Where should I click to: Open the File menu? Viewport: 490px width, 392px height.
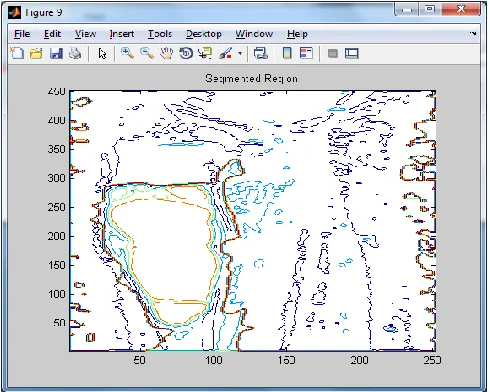[22, 34]
